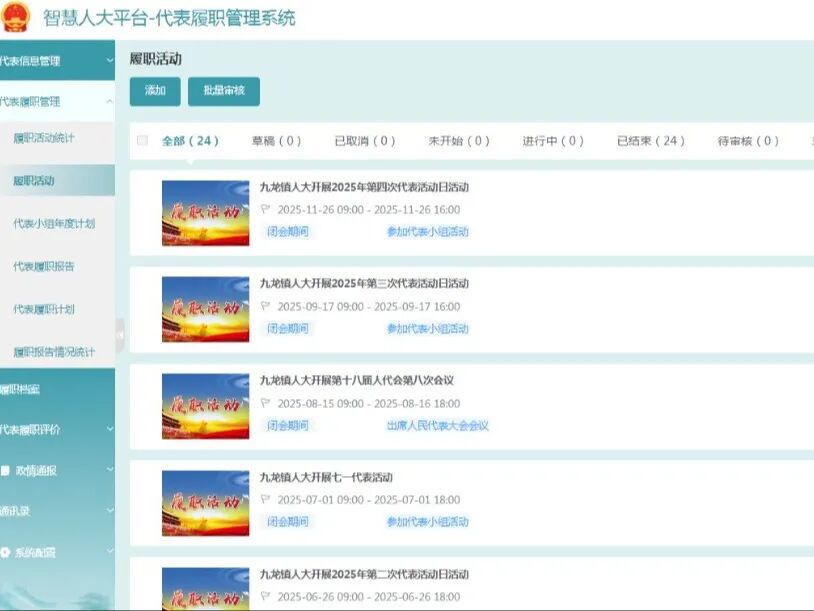The width and height of the screenshot is (814, 611).
Task: Collapse the 代表履职管理 menu section
Action: (x=109, y=101)
